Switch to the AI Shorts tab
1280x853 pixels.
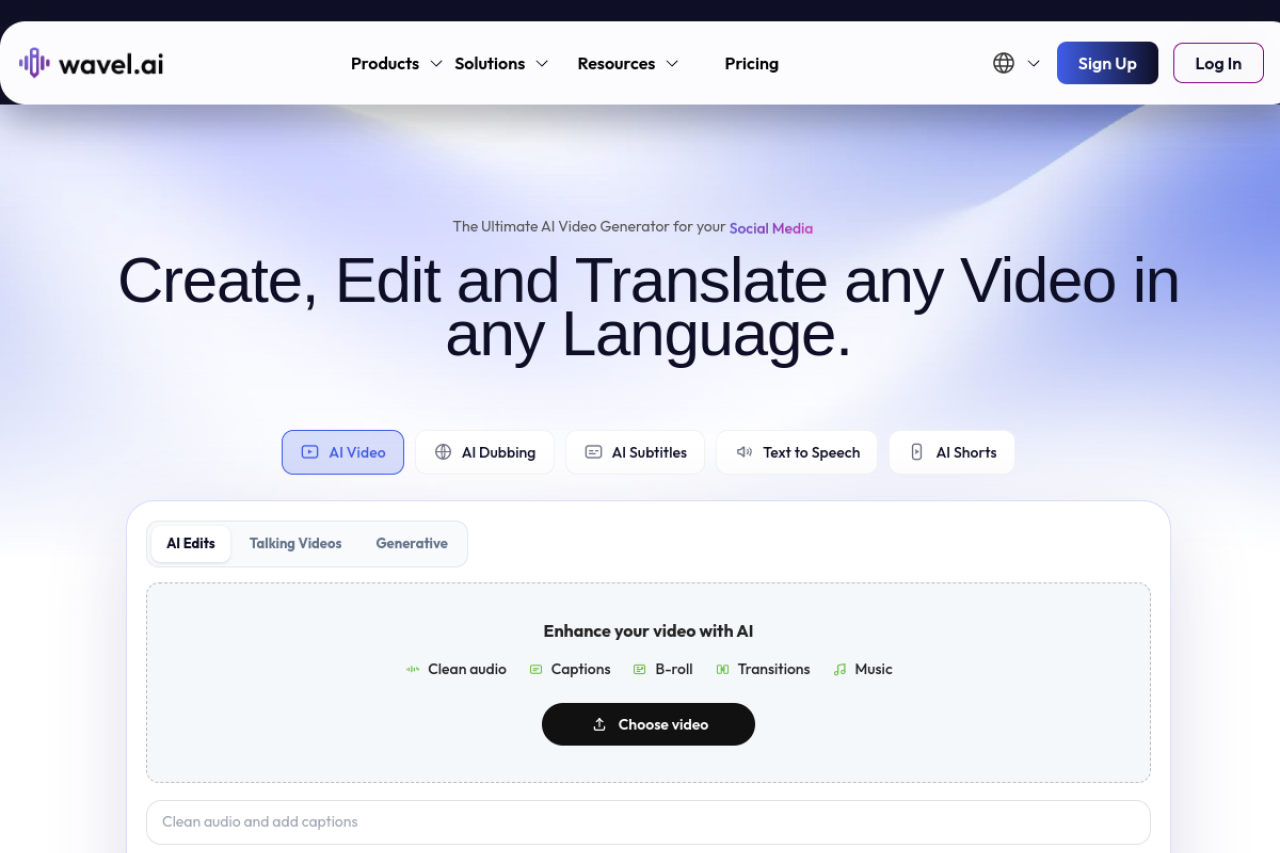pos(952,452)
